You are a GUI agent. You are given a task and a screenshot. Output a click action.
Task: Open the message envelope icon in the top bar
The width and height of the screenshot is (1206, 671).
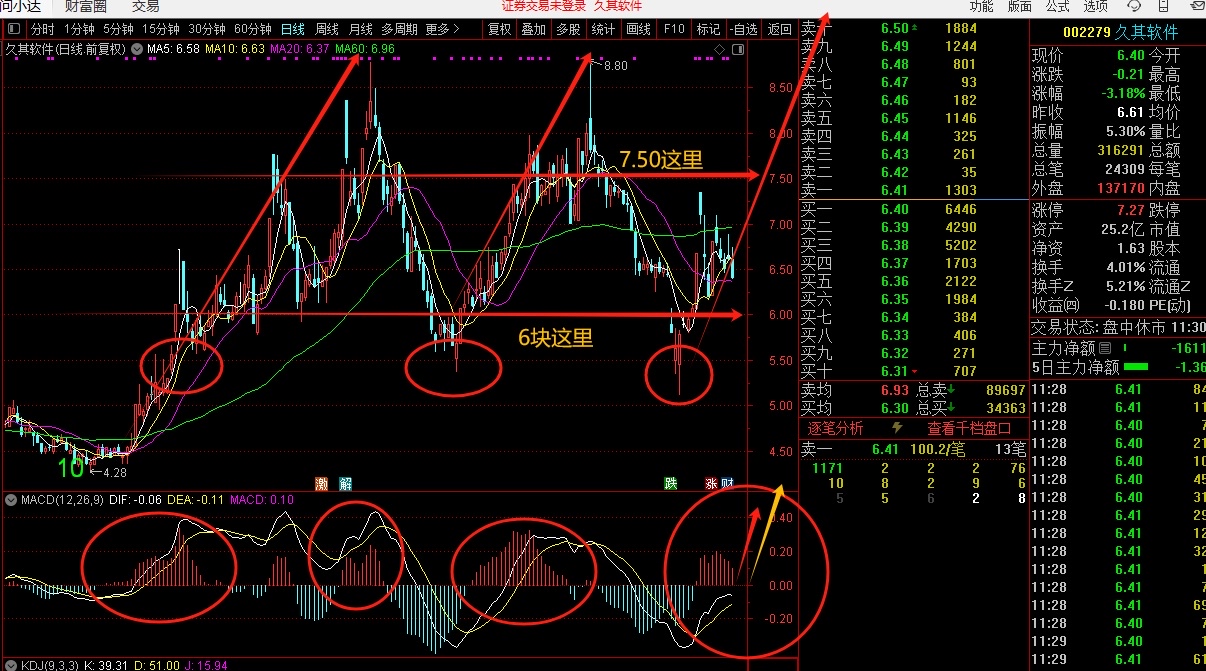point(1196,6)
